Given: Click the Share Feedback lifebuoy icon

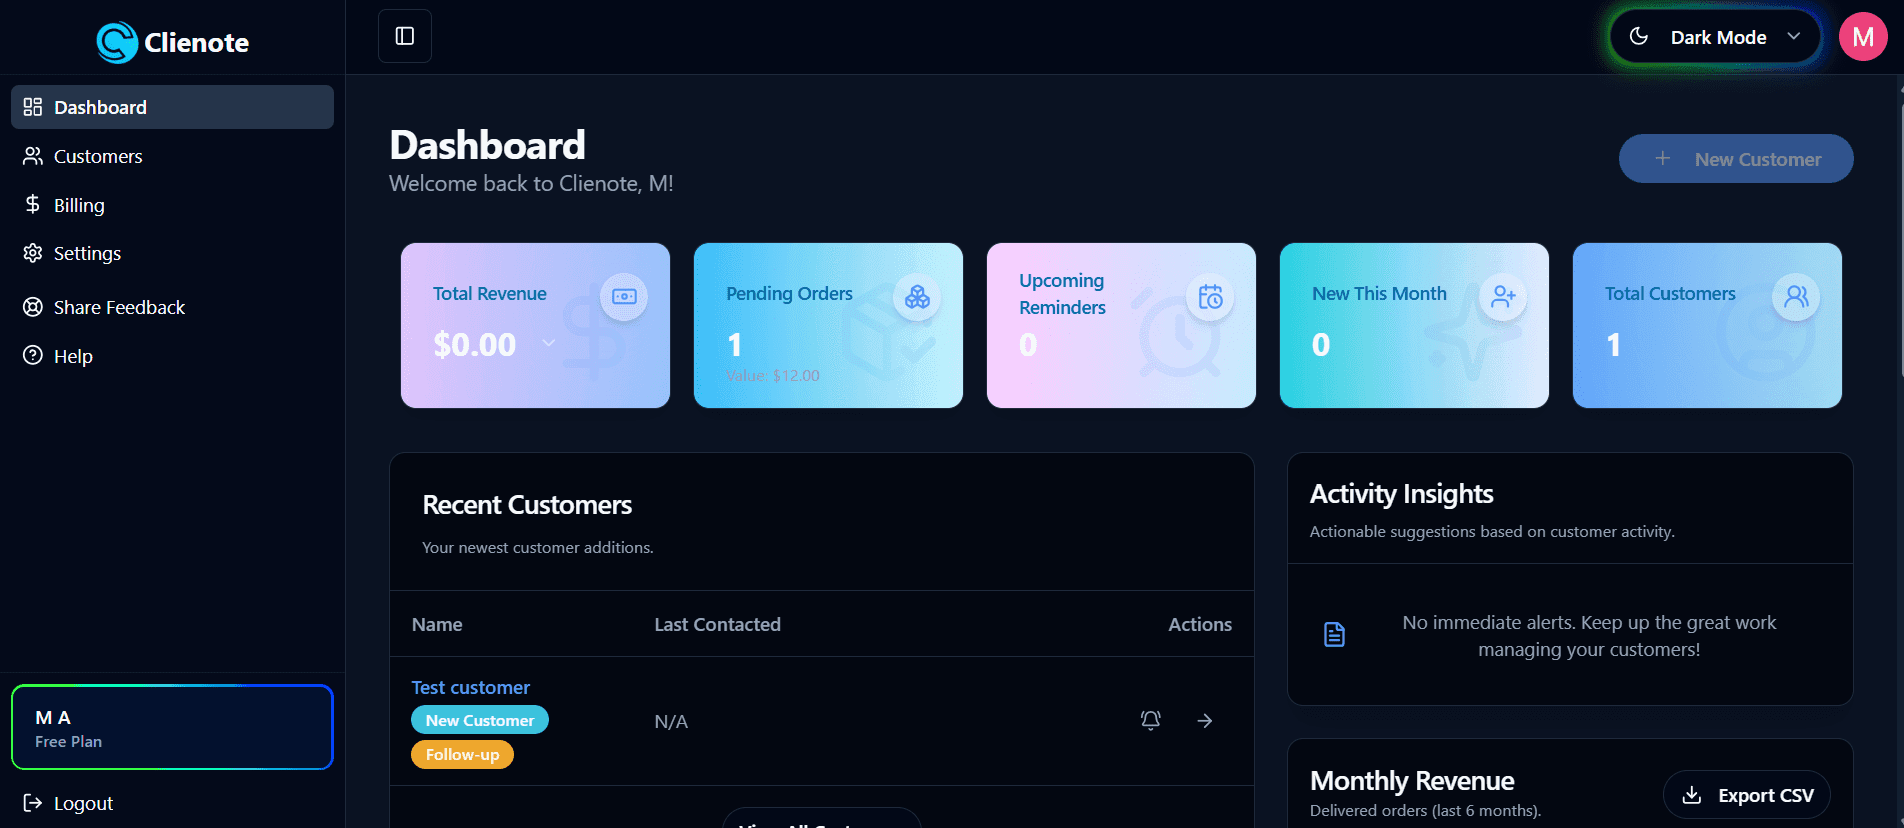Looking at the screenshot, I should tap(33, 307).
